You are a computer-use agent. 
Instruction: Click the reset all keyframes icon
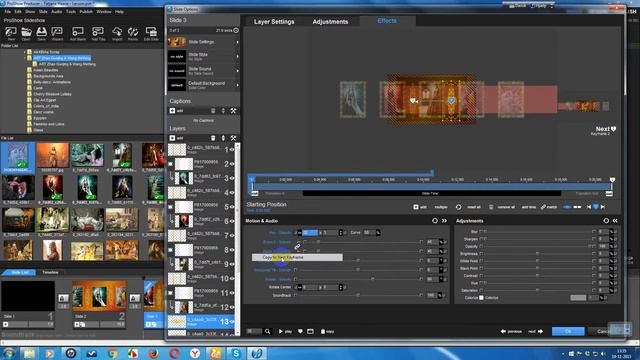click(x=459, y=207)
